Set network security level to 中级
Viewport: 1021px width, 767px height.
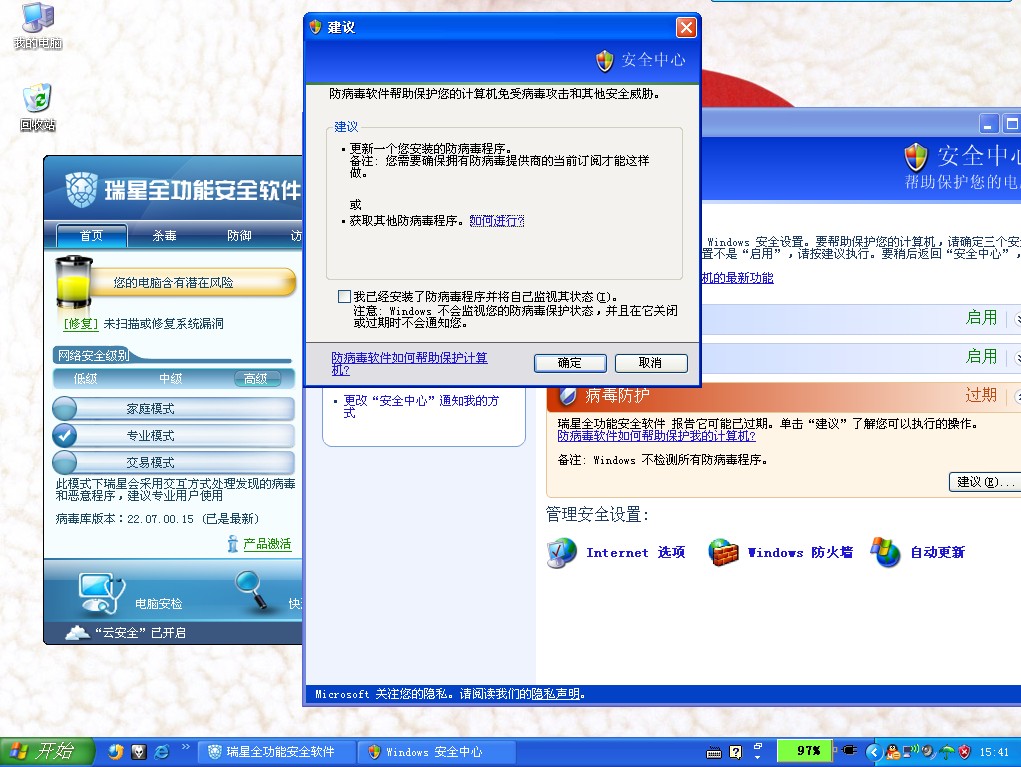171,378
